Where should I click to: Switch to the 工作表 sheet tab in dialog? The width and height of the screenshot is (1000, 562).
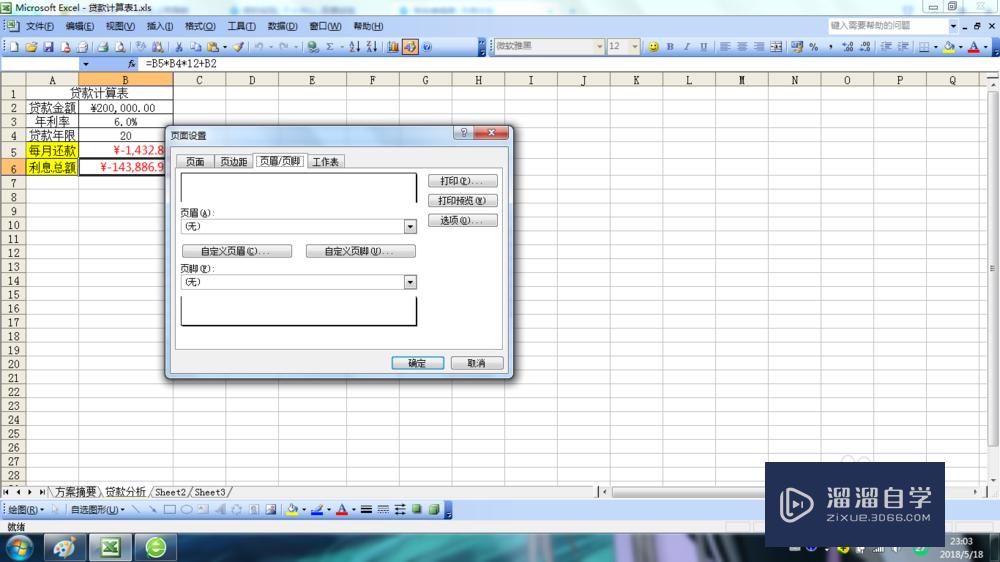point(325,162)
